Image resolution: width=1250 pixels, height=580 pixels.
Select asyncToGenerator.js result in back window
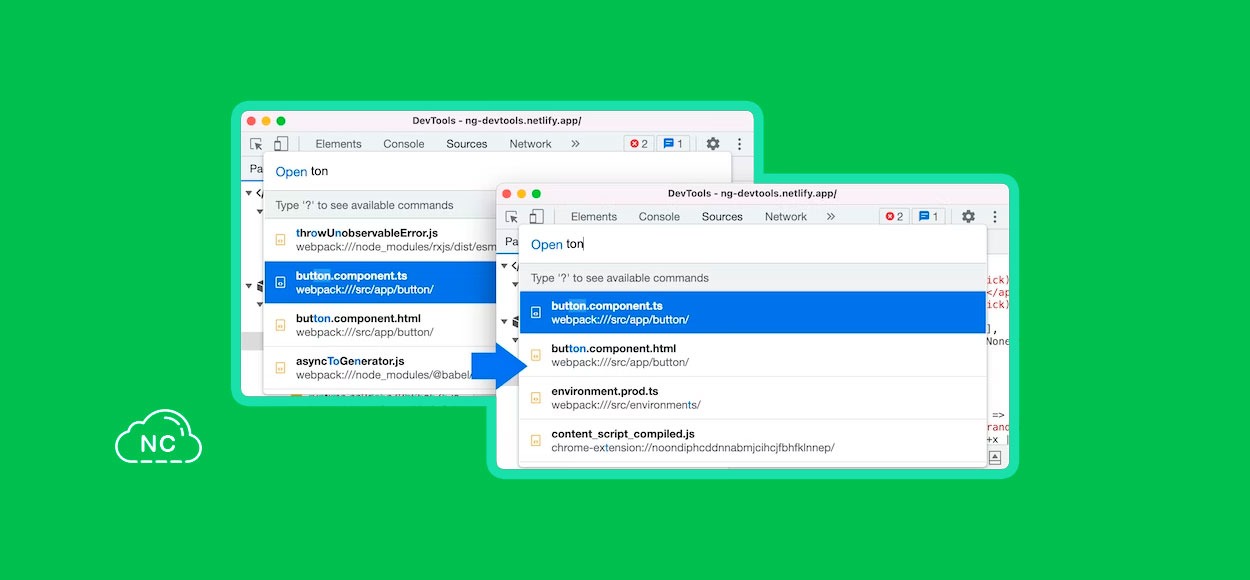coord(381,368)
